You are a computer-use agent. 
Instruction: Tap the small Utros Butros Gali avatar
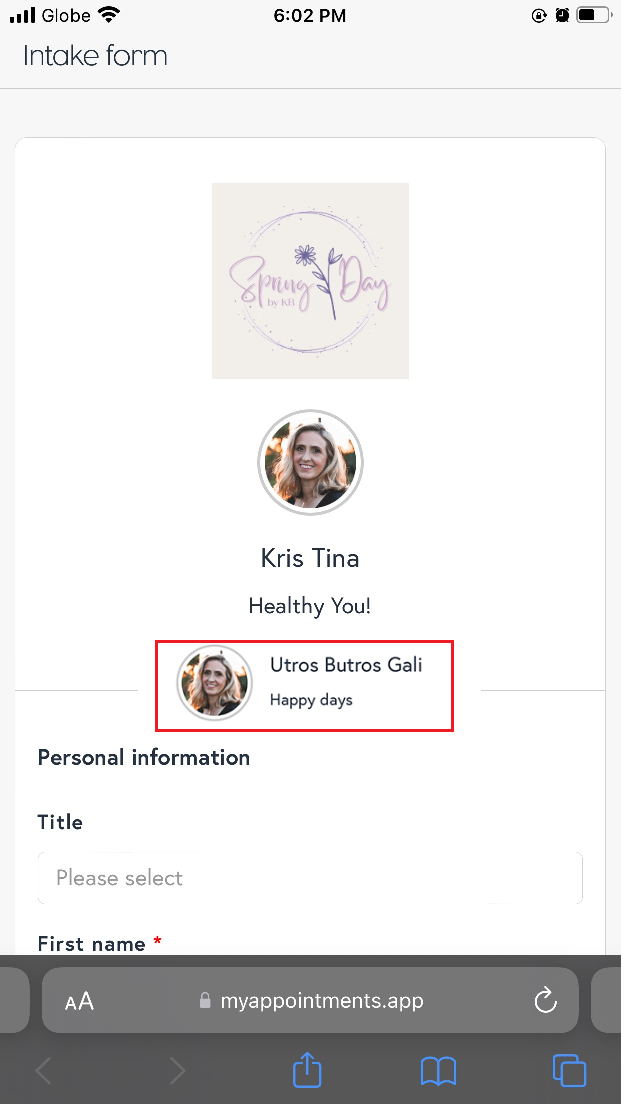(x=214, y=683)
